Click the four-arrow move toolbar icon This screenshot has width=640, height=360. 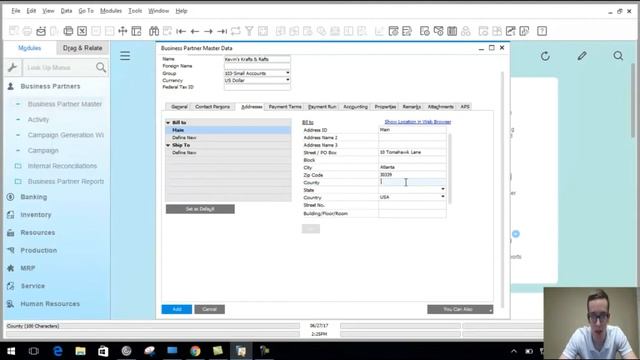click(x=122, y=31)
